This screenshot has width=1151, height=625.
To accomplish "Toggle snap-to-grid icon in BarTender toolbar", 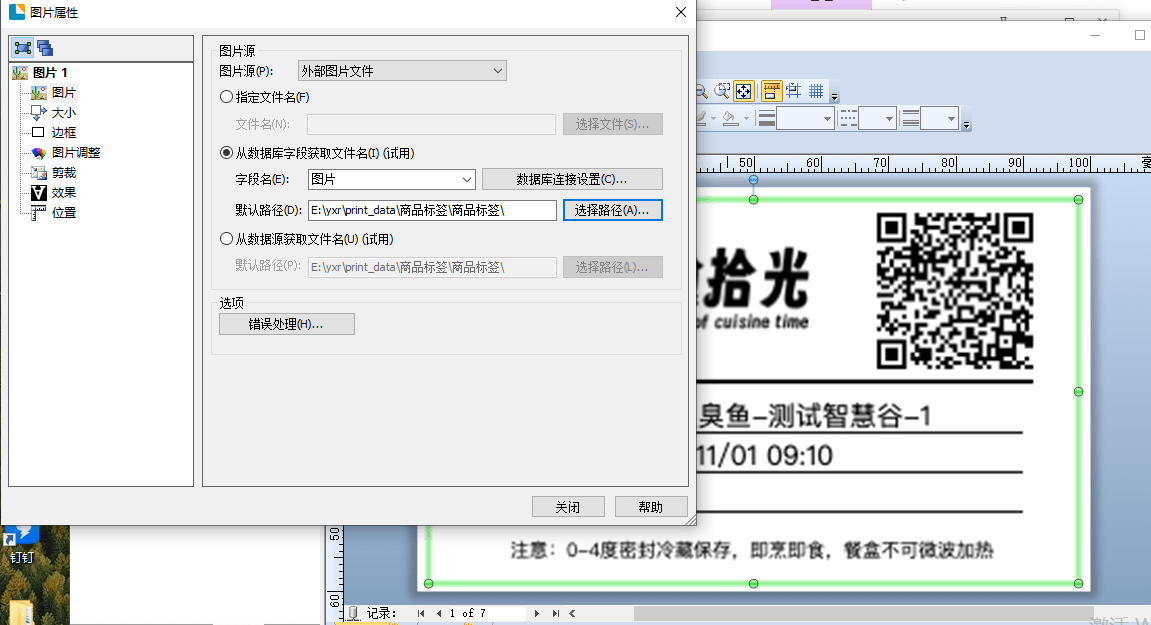I will tap(794, 90).
